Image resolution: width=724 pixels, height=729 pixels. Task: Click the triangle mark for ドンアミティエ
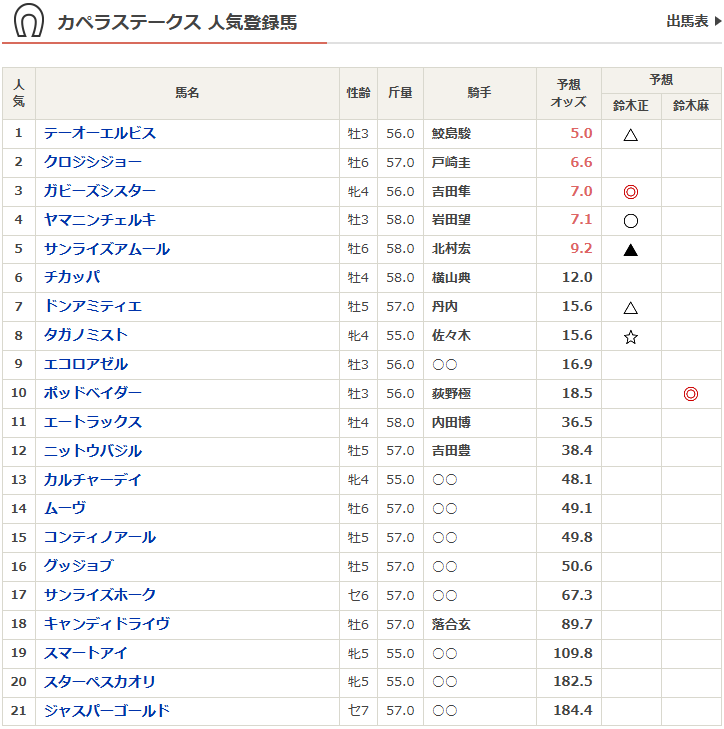tap(631, 308)
